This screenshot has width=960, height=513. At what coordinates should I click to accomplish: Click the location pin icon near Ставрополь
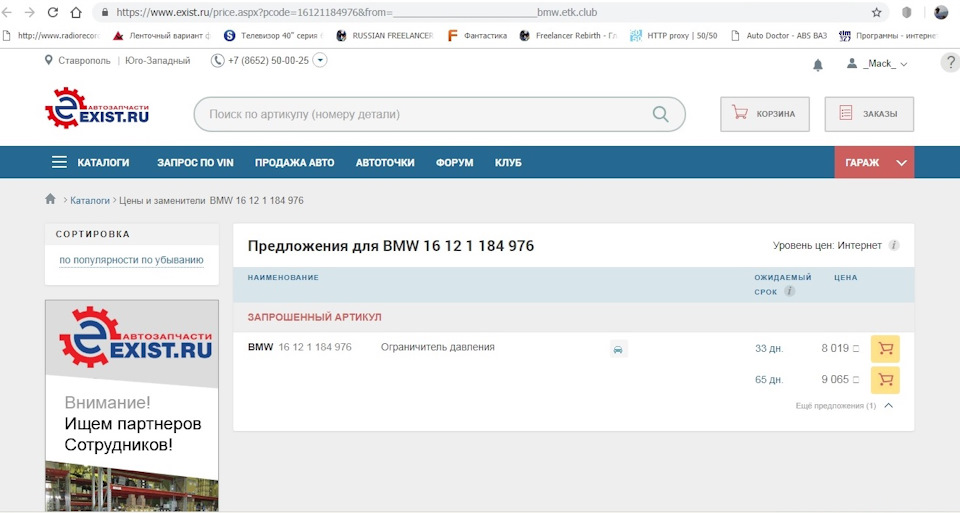48,60
